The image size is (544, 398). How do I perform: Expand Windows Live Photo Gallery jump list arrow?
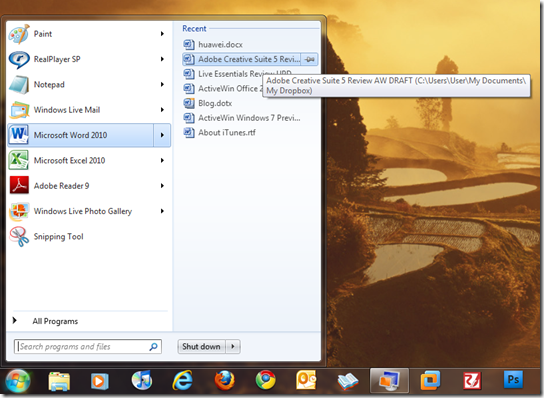[x=162, y=211]
